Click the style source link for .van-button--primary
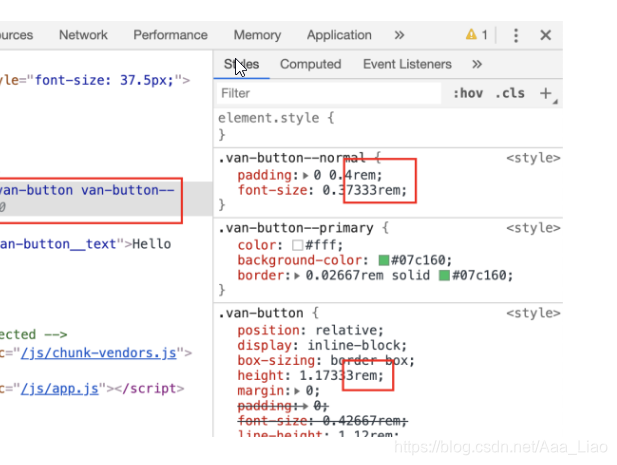The image size is (617, 465). (533, 228)
